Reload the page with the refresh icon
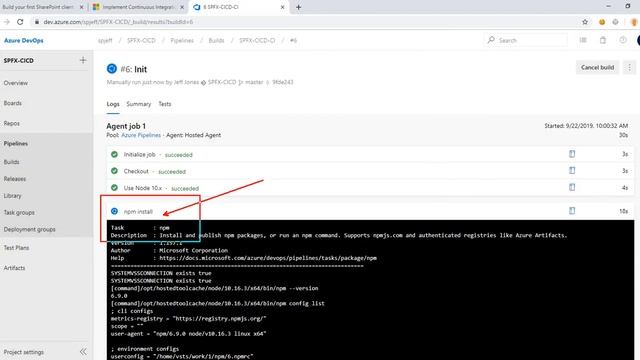 (20, 22)
